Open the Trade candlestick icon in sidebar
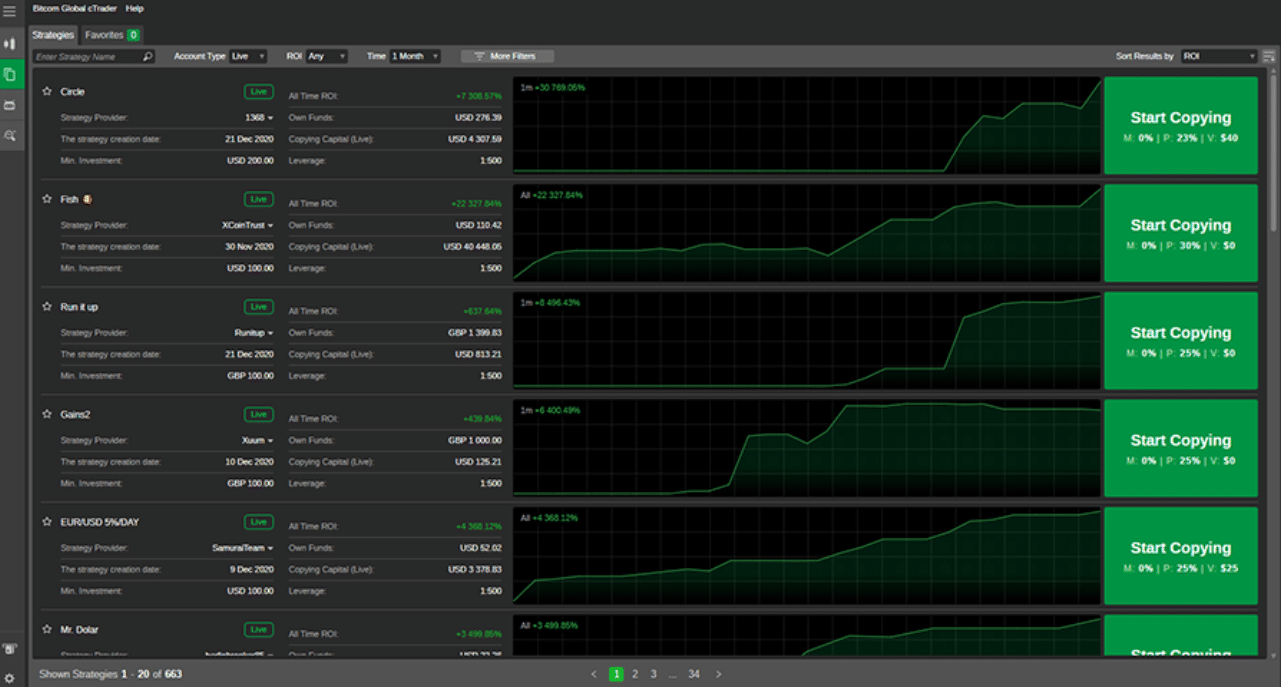The height and width of the screenshot is (687, 1281). pos(10,44)
